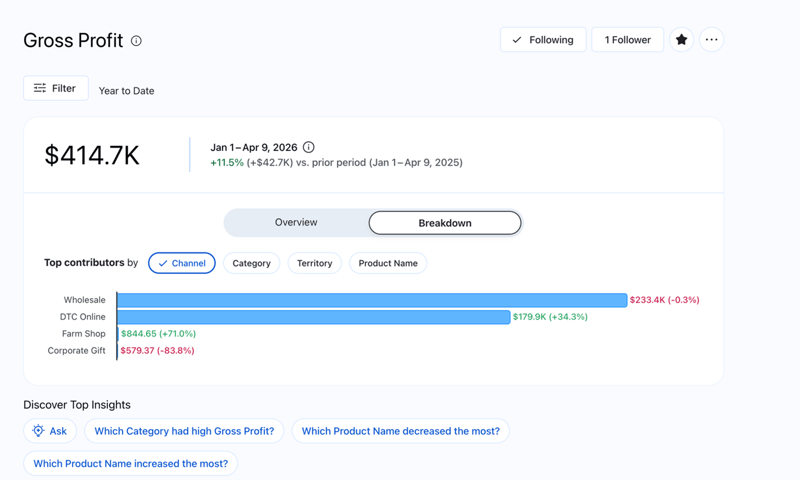
Task: Click the DTC Online blue bar
Action: (x=314, y=317)
